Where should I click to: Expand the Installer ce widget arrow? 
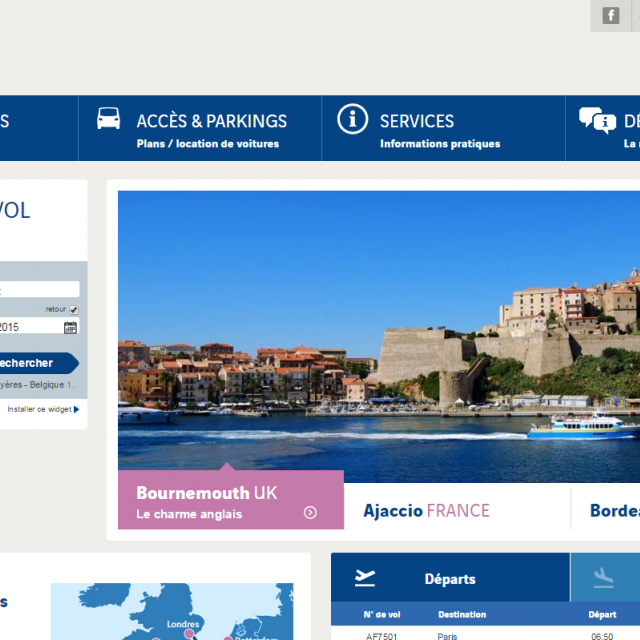[76, 409]
